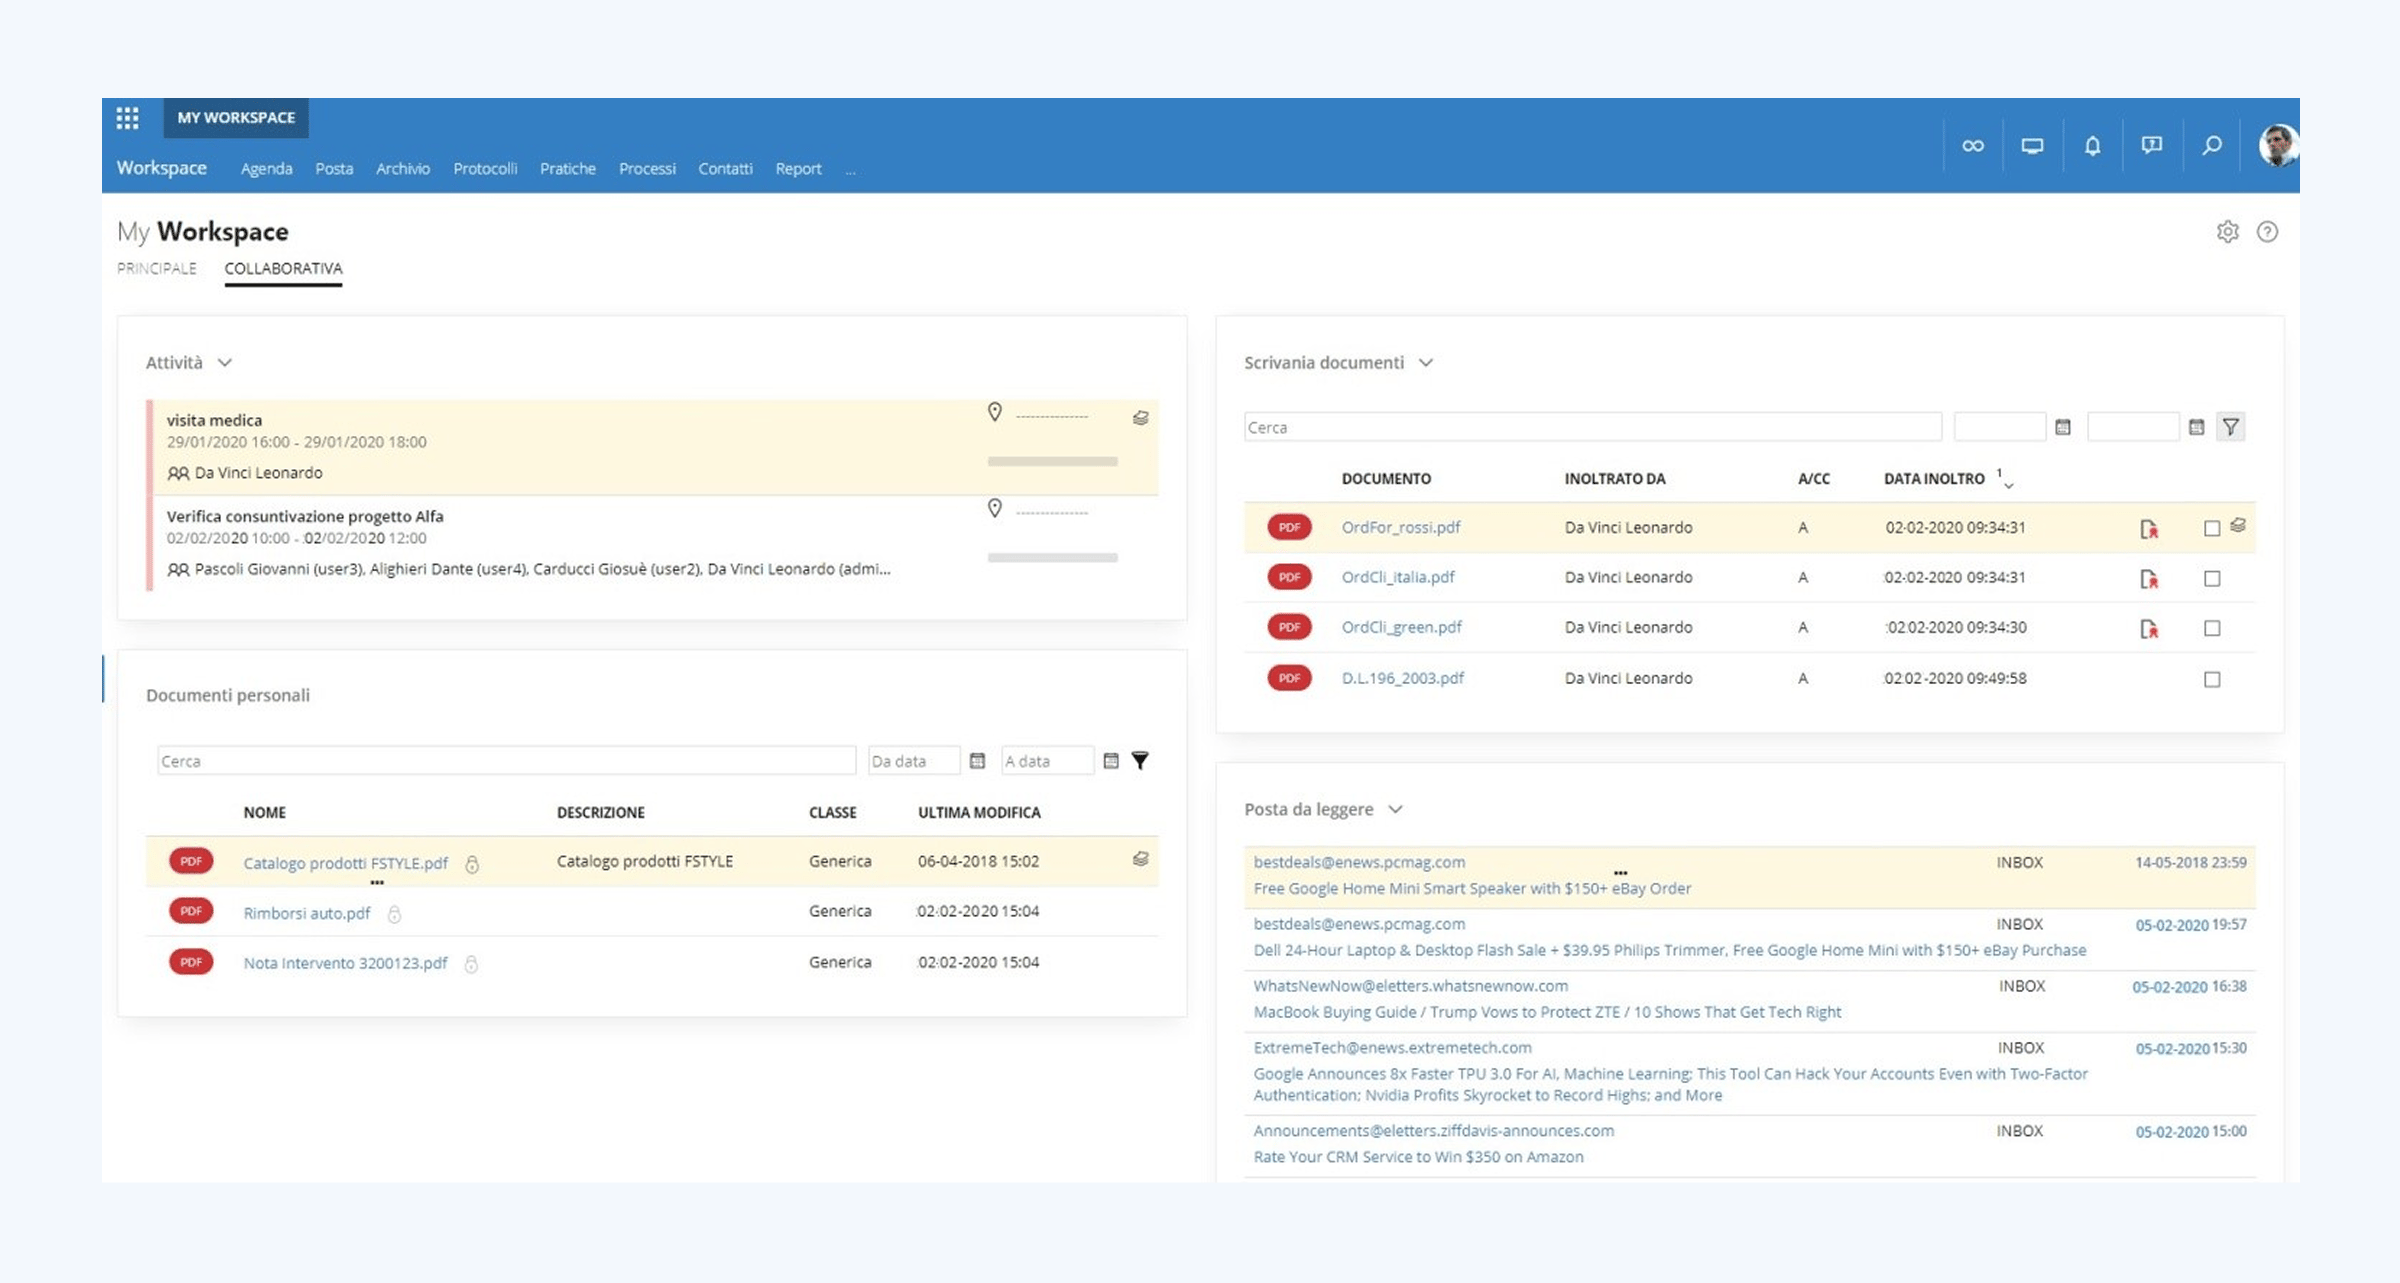This screenshot has height=1283, width=2400.
Task: Switch to PRINCIPALE tab
Action: point(157,268)
